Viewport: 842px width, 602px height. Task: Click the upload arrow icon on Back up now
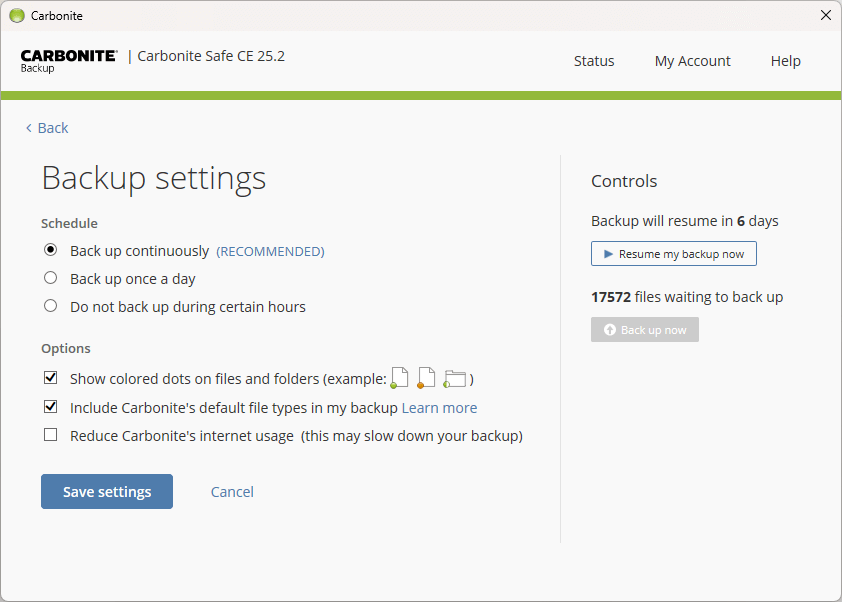pos(609,330)
